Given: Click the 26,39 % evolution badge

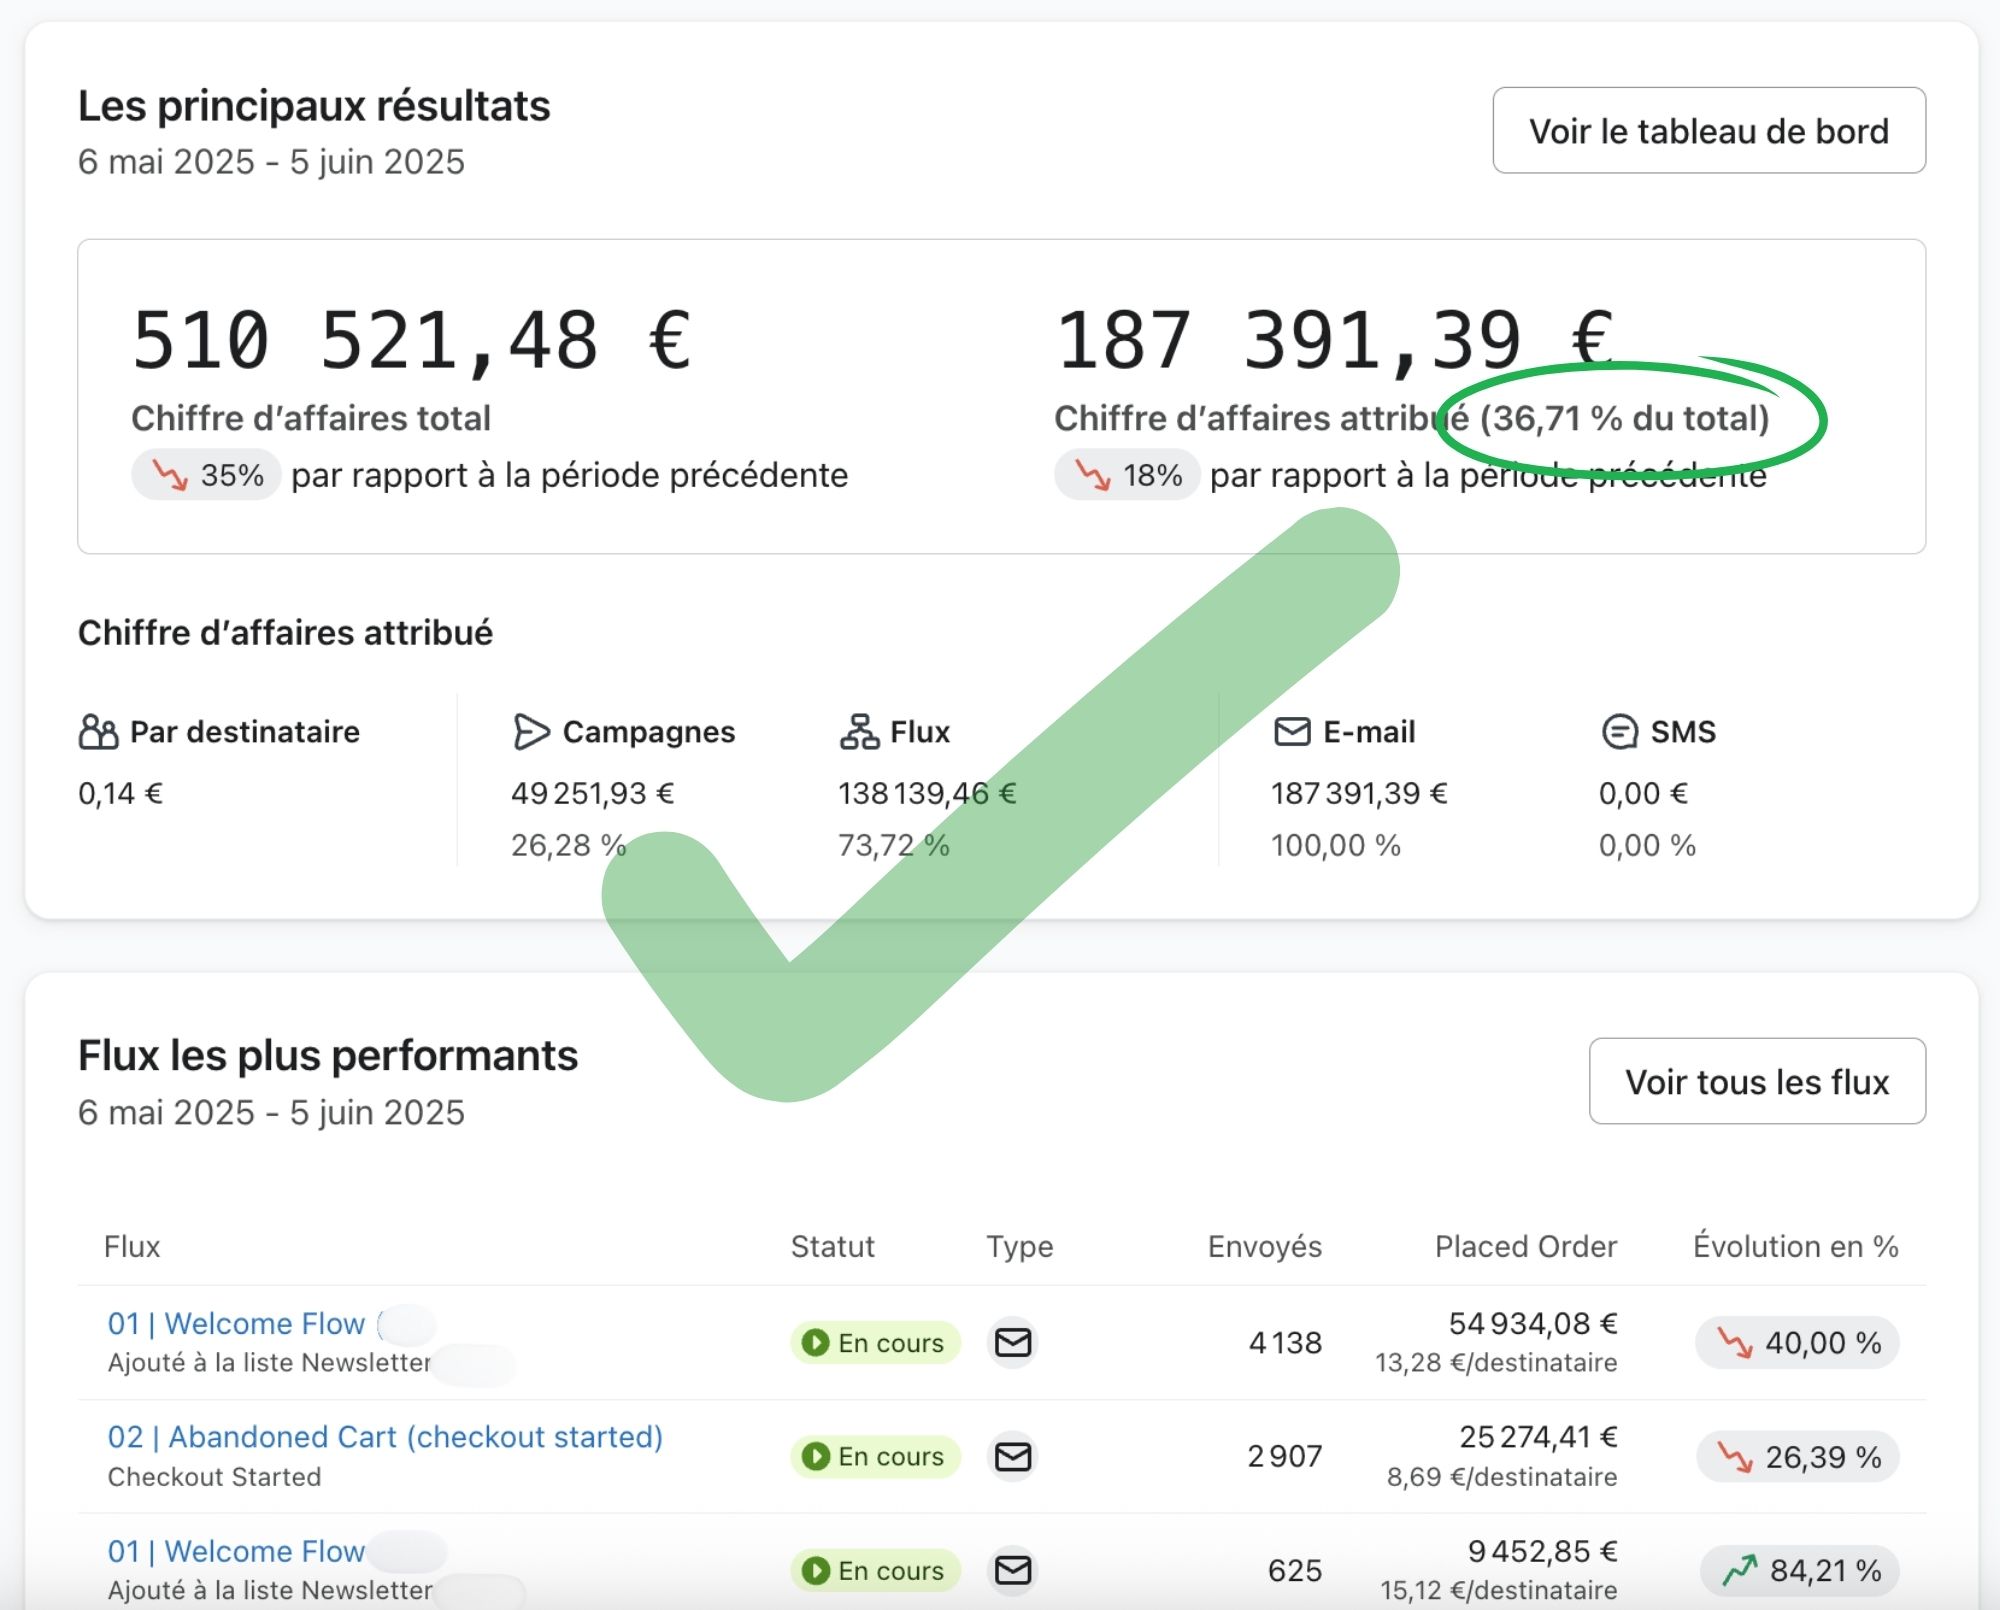Looking at the screenshot, I should pyautogui.click(x=1798, y=1457).
